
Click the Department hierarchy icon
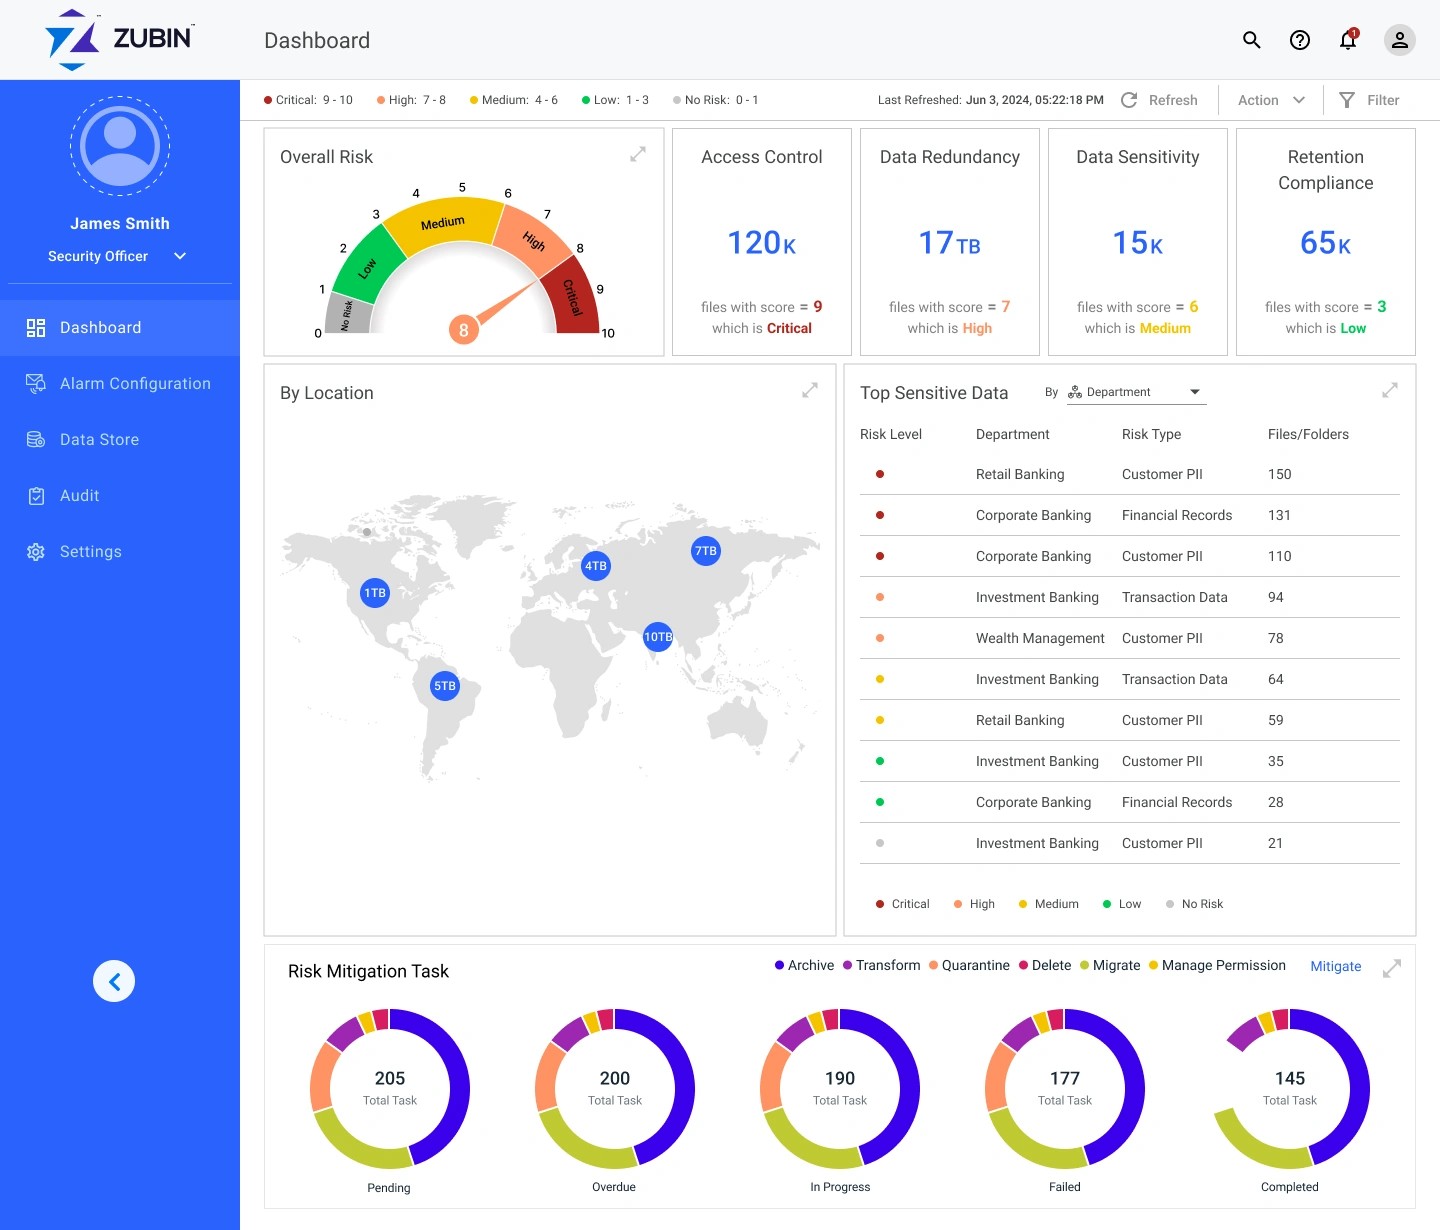1075,392
